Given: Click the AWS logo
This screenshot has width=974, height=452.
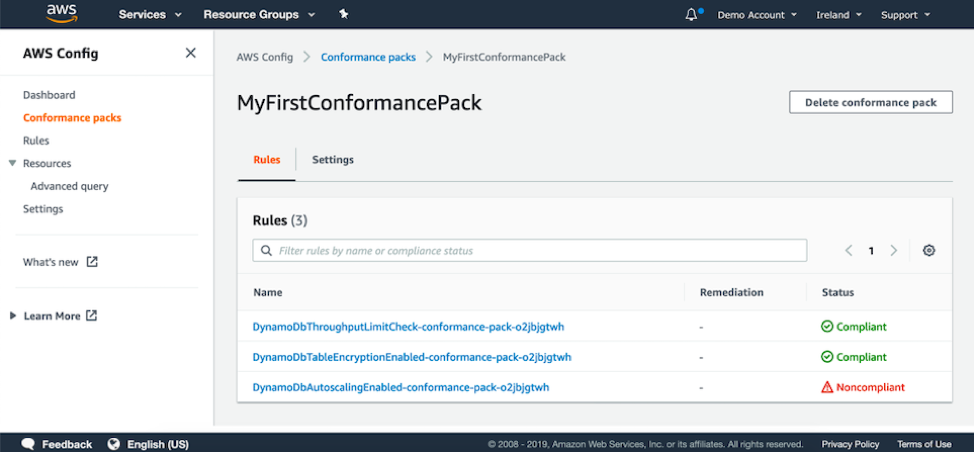Looking at the screenshot, I should point(60,14).
